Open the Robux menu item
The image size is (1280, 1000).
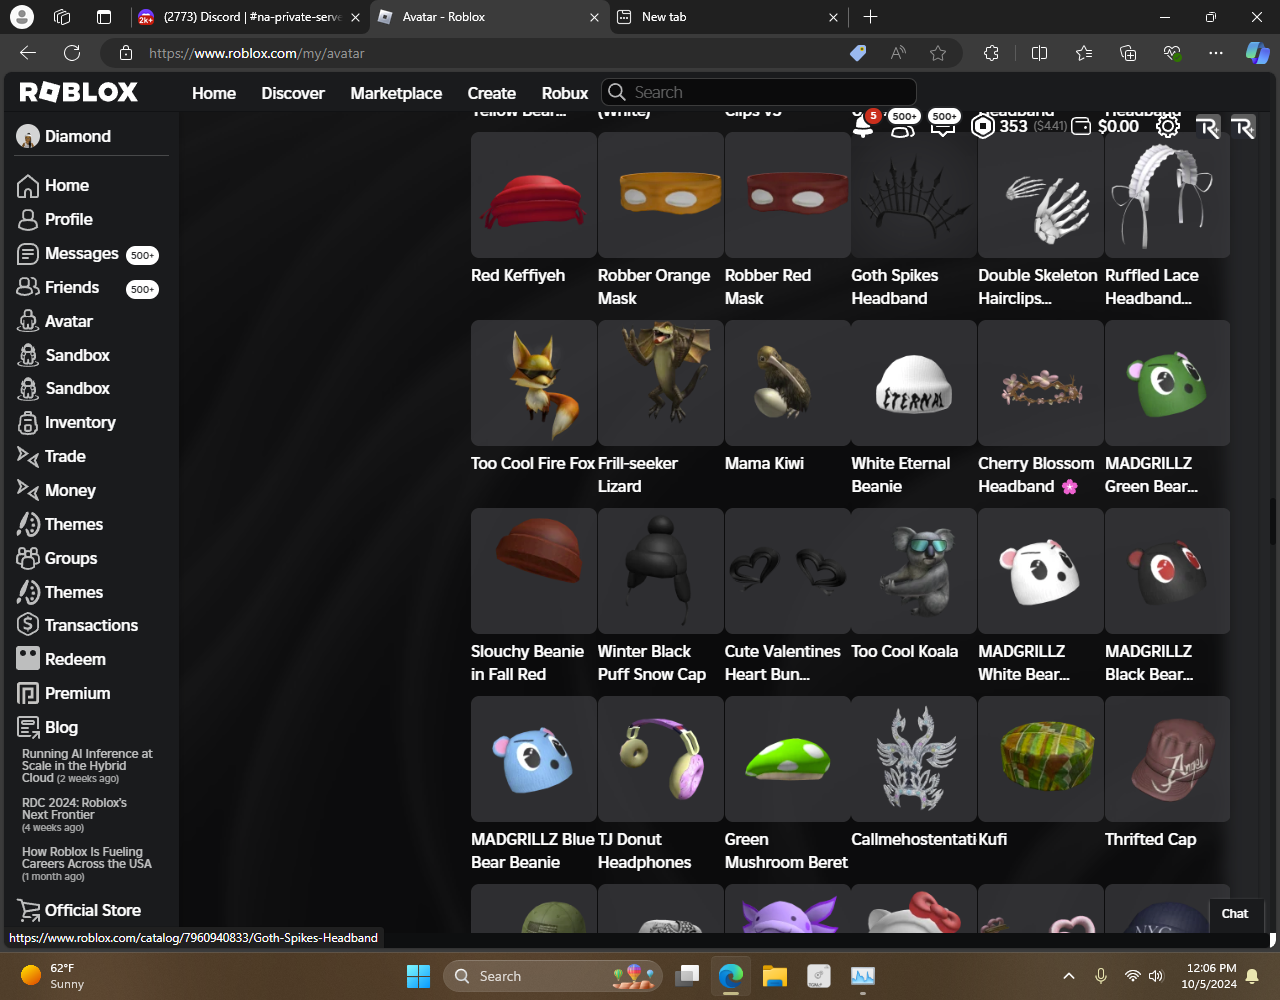click(x=565, y=93)
